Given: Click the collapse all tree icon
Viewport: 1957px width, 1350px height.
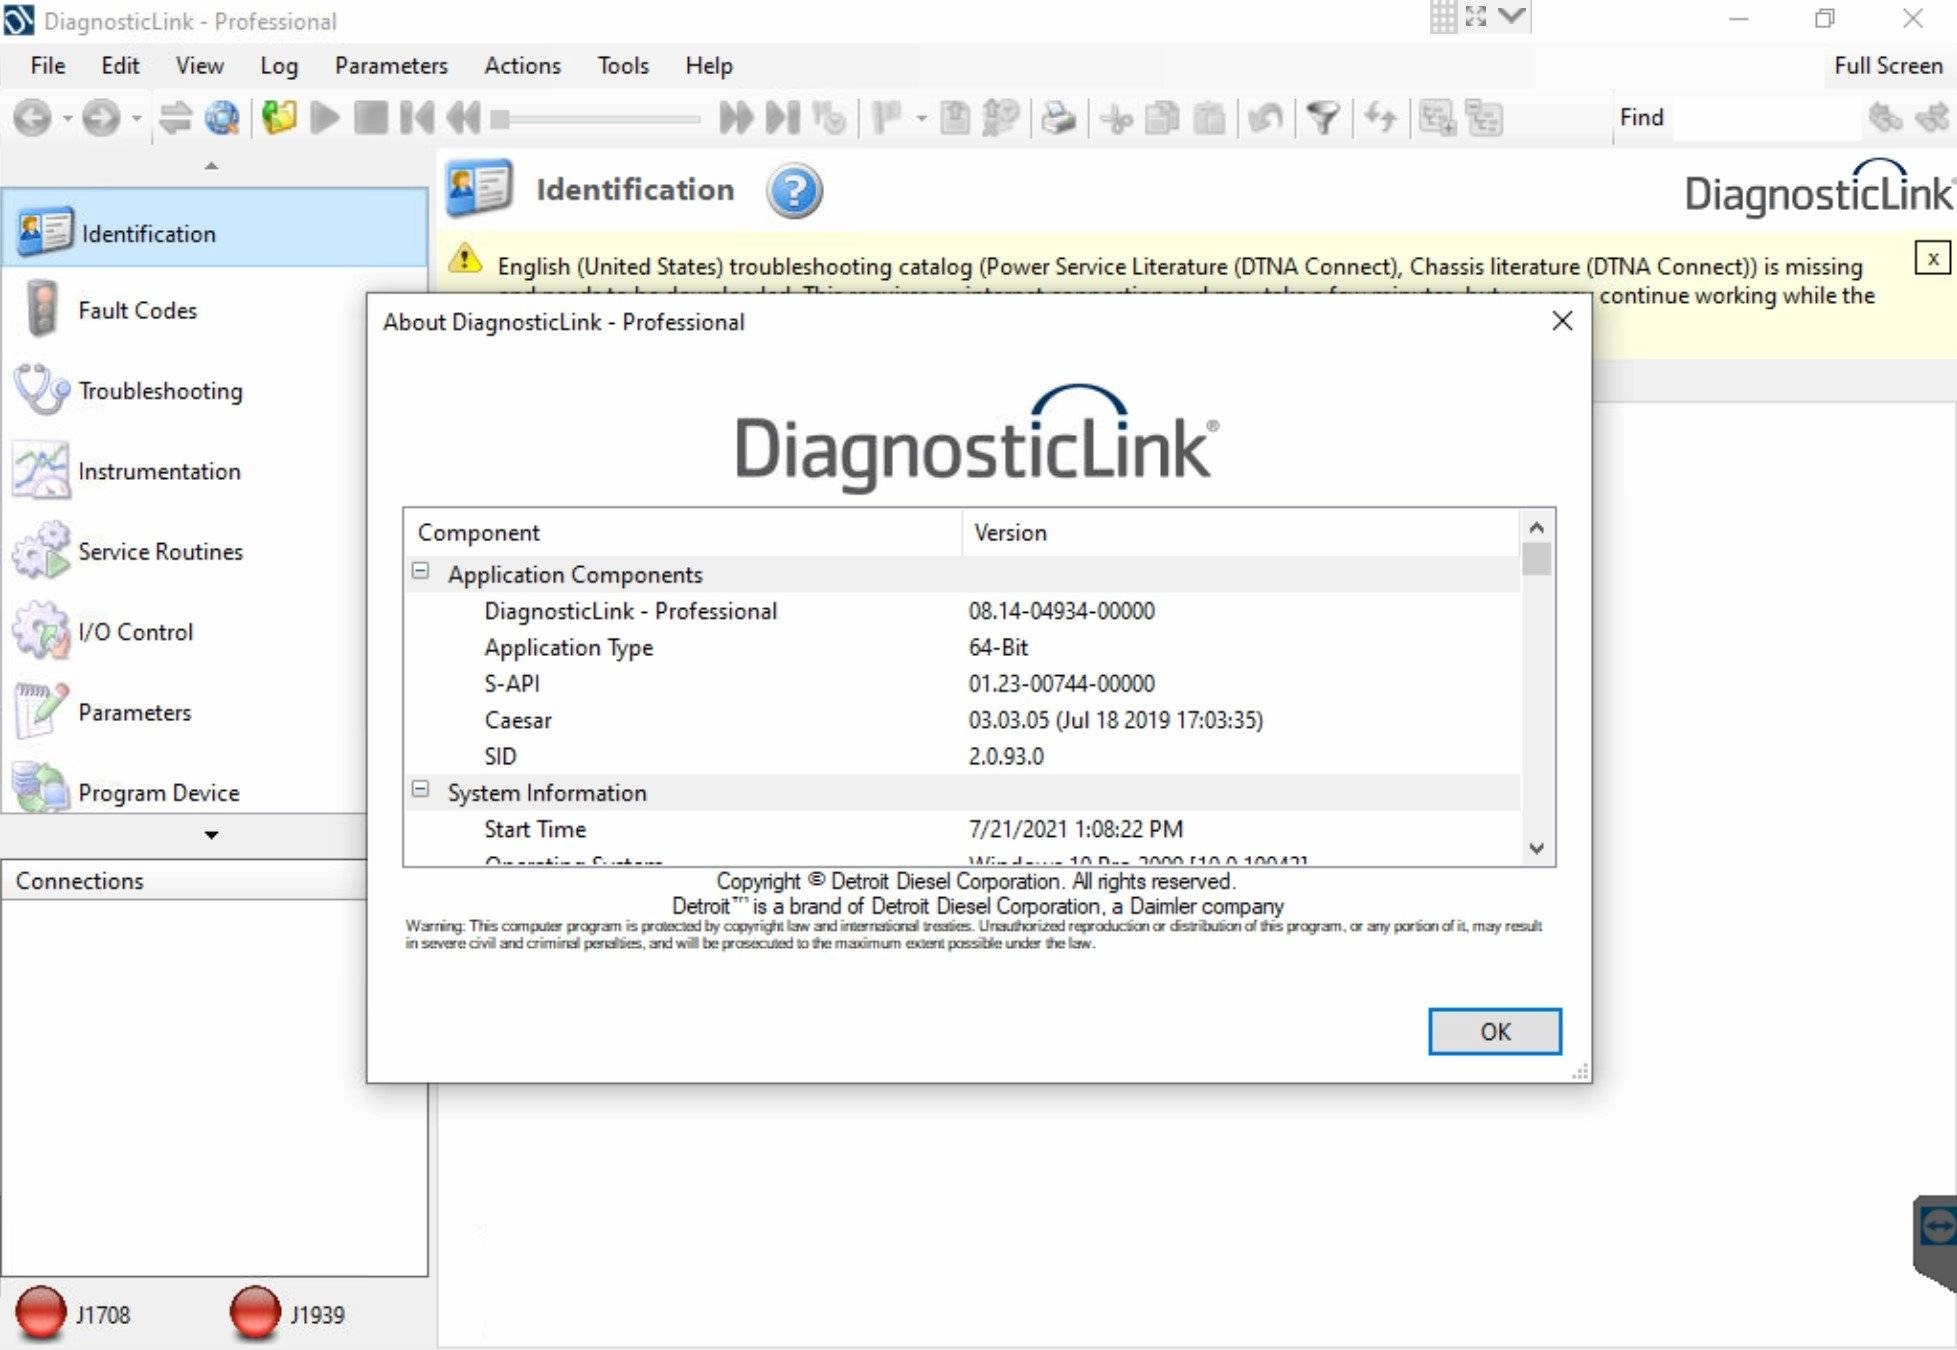Looking at the screenshot, I should pyautogui.click(x=1484, y=118).
